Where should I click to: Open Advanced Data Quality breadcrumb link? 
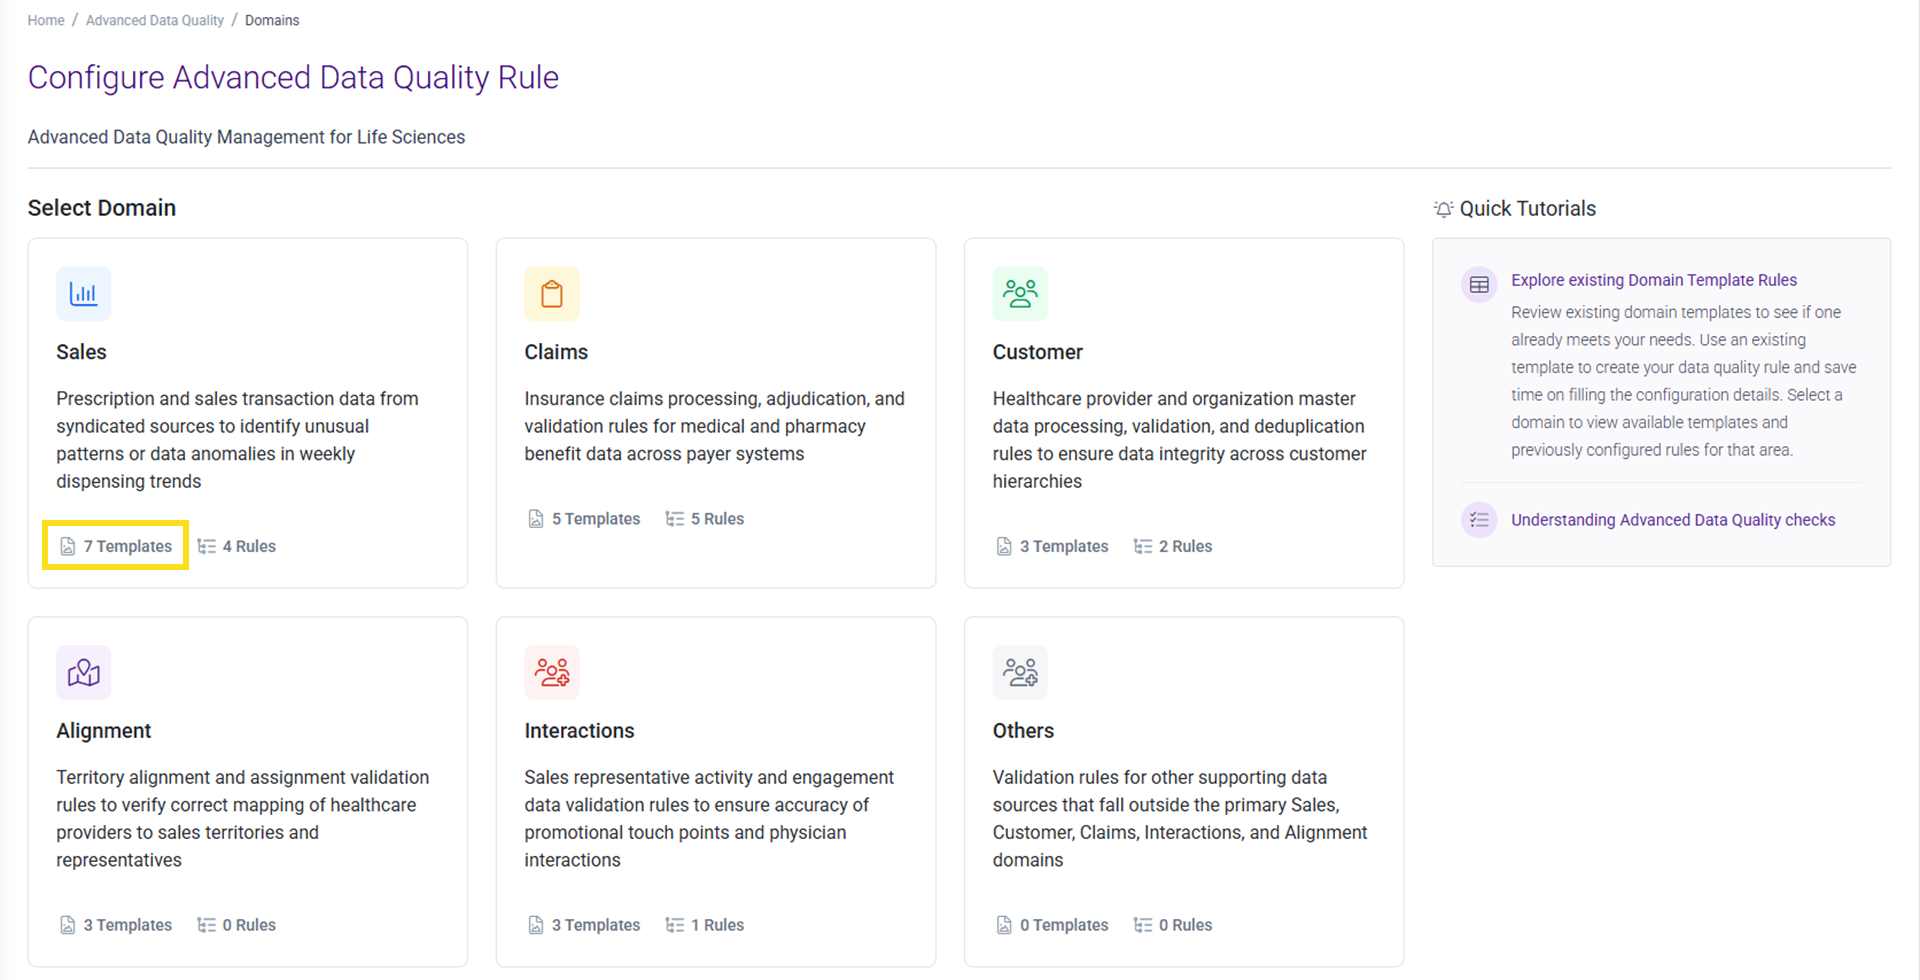[155, 20]
